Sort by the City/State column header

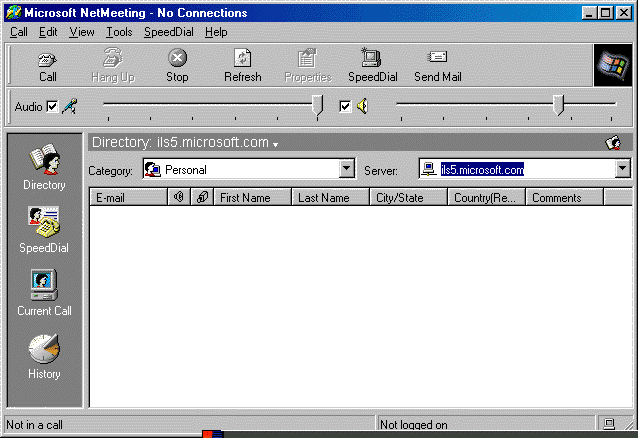click(x=409, y=197)
